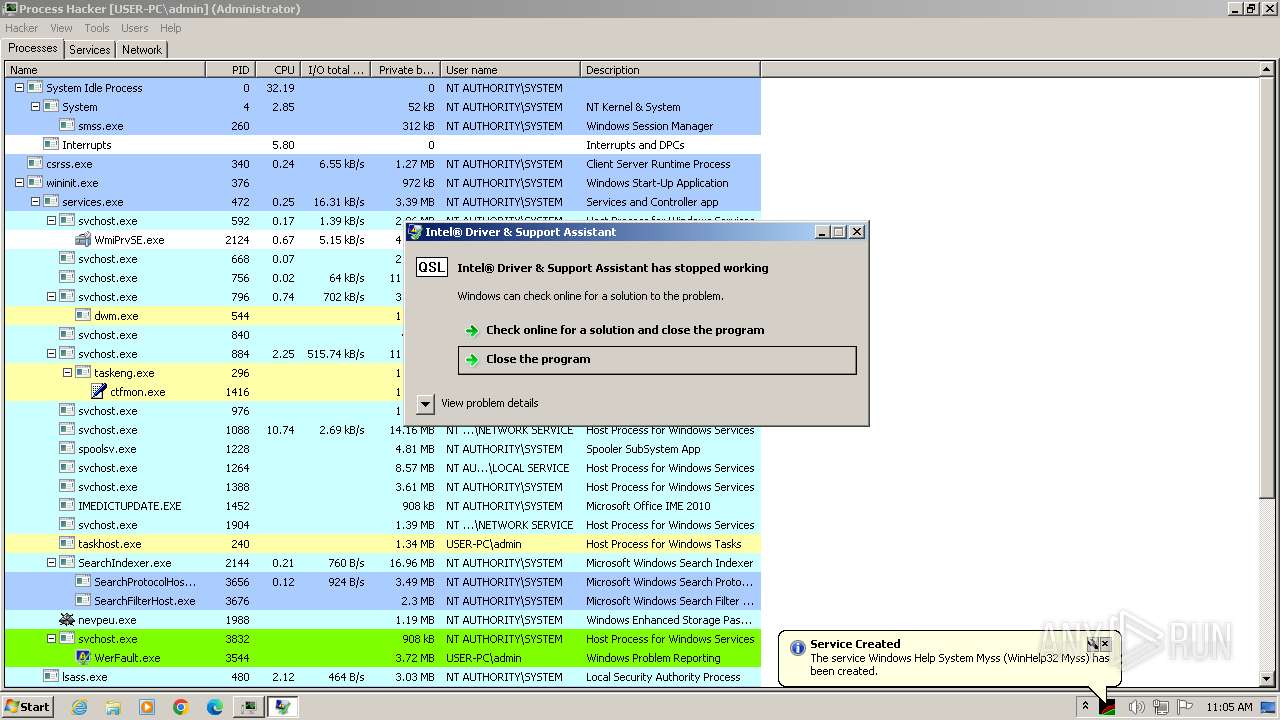Select the csrss.exe process icon

[x=35, y=164]
